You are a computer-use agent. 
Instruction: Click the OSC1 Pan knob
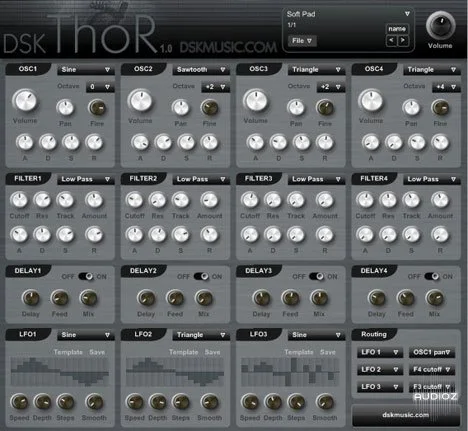pos(65,108)
